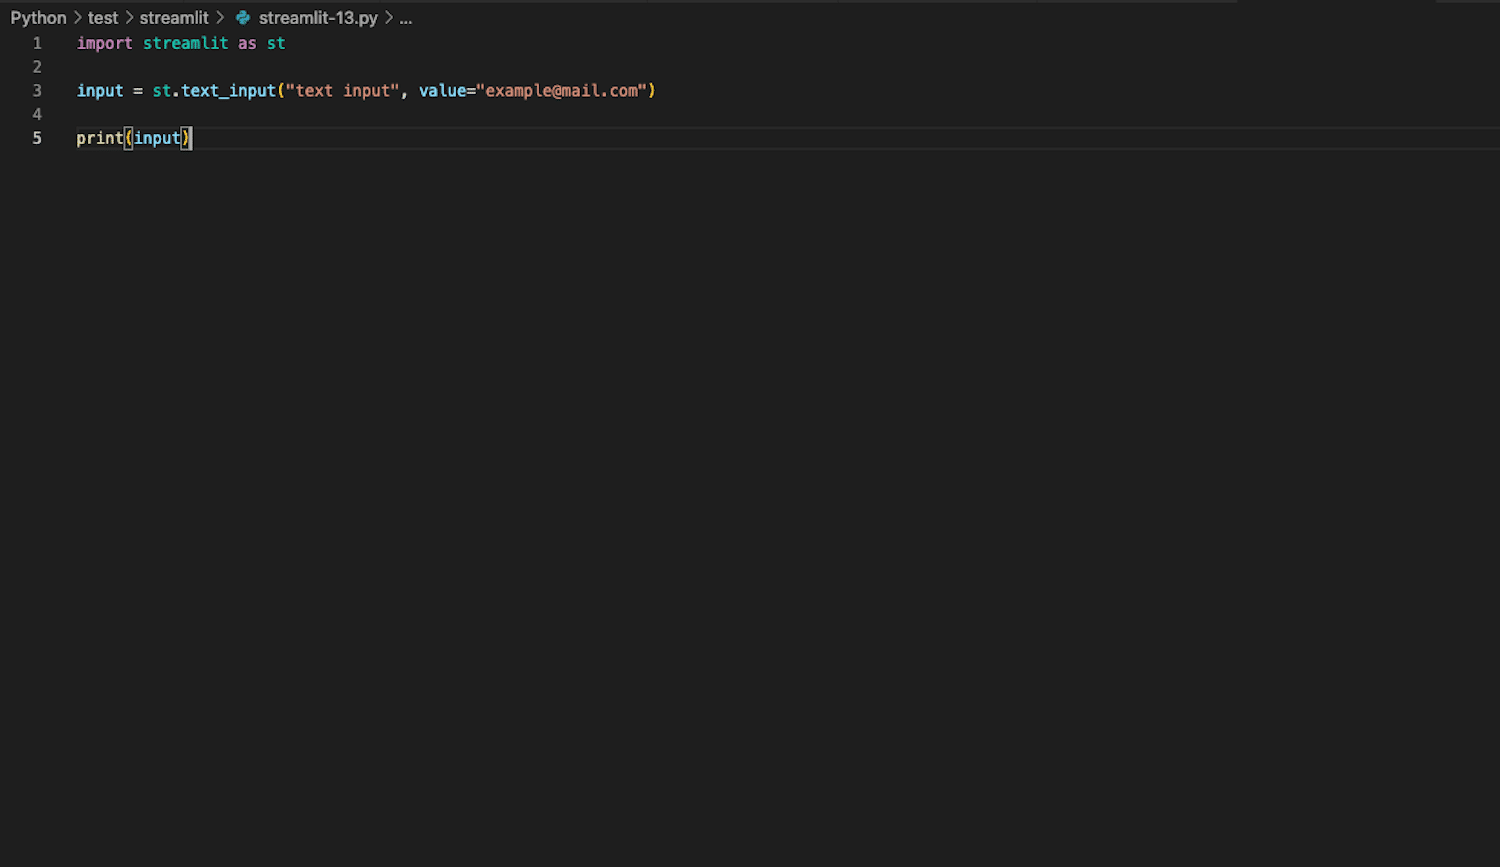Viewport: 1500px width, 867px height.
Task: Open the "Python" breadcrumb folder
Action: tap(38, 18)
